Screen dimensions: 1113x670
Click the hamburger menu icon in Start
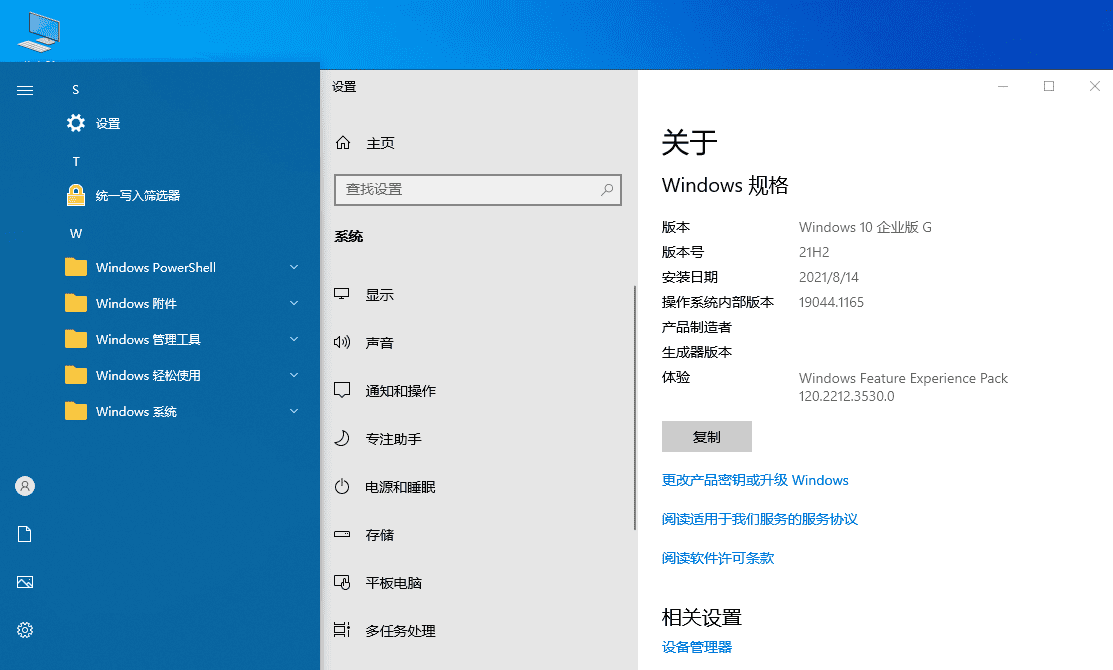click(25, 90)
